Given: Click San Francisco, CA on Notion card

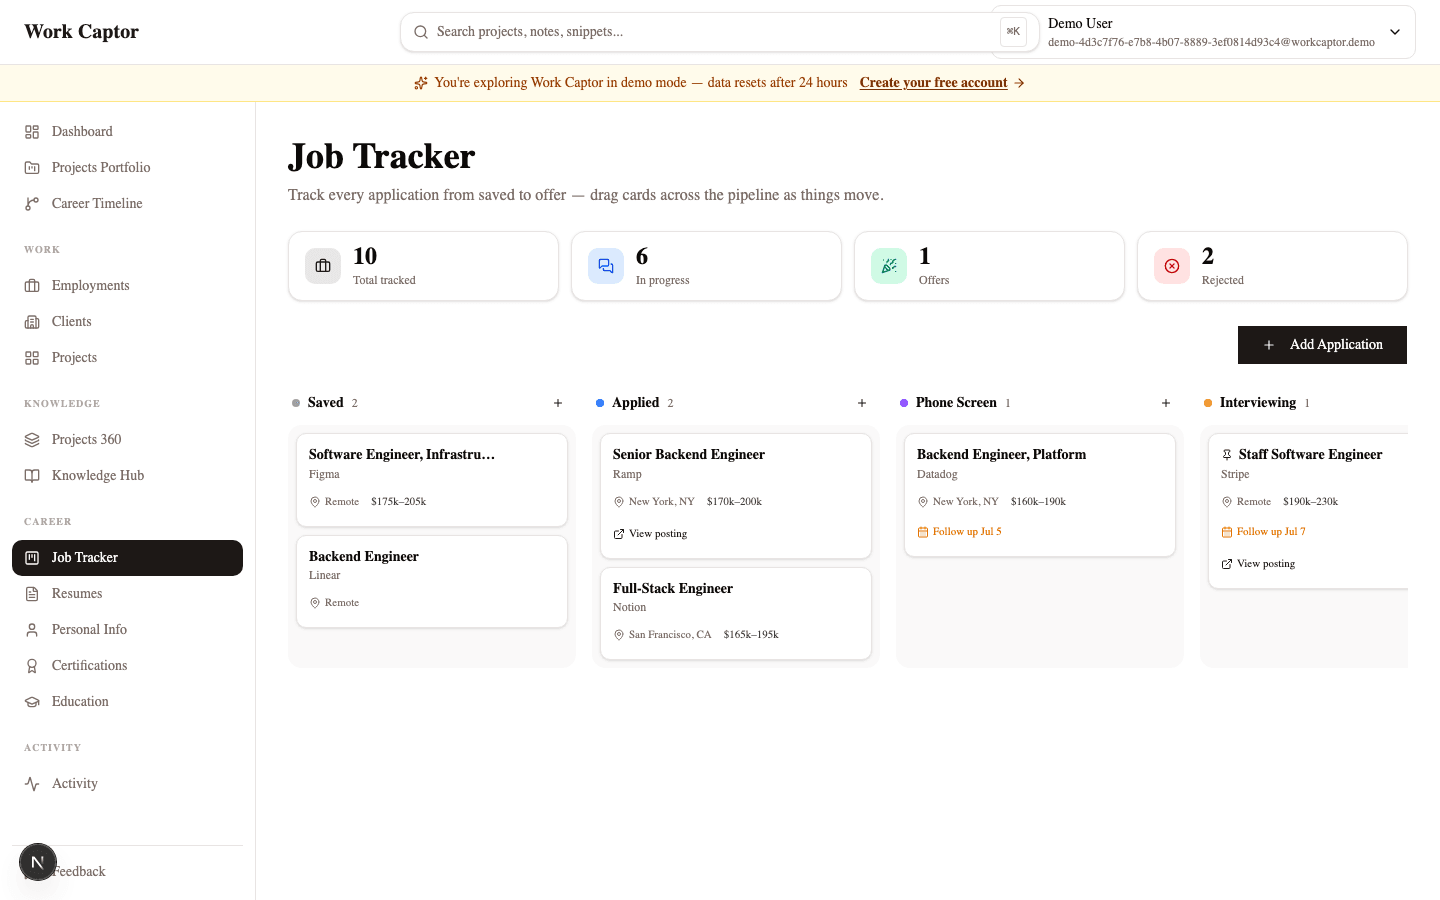Looking at the screenshot, I should [670, 635].
